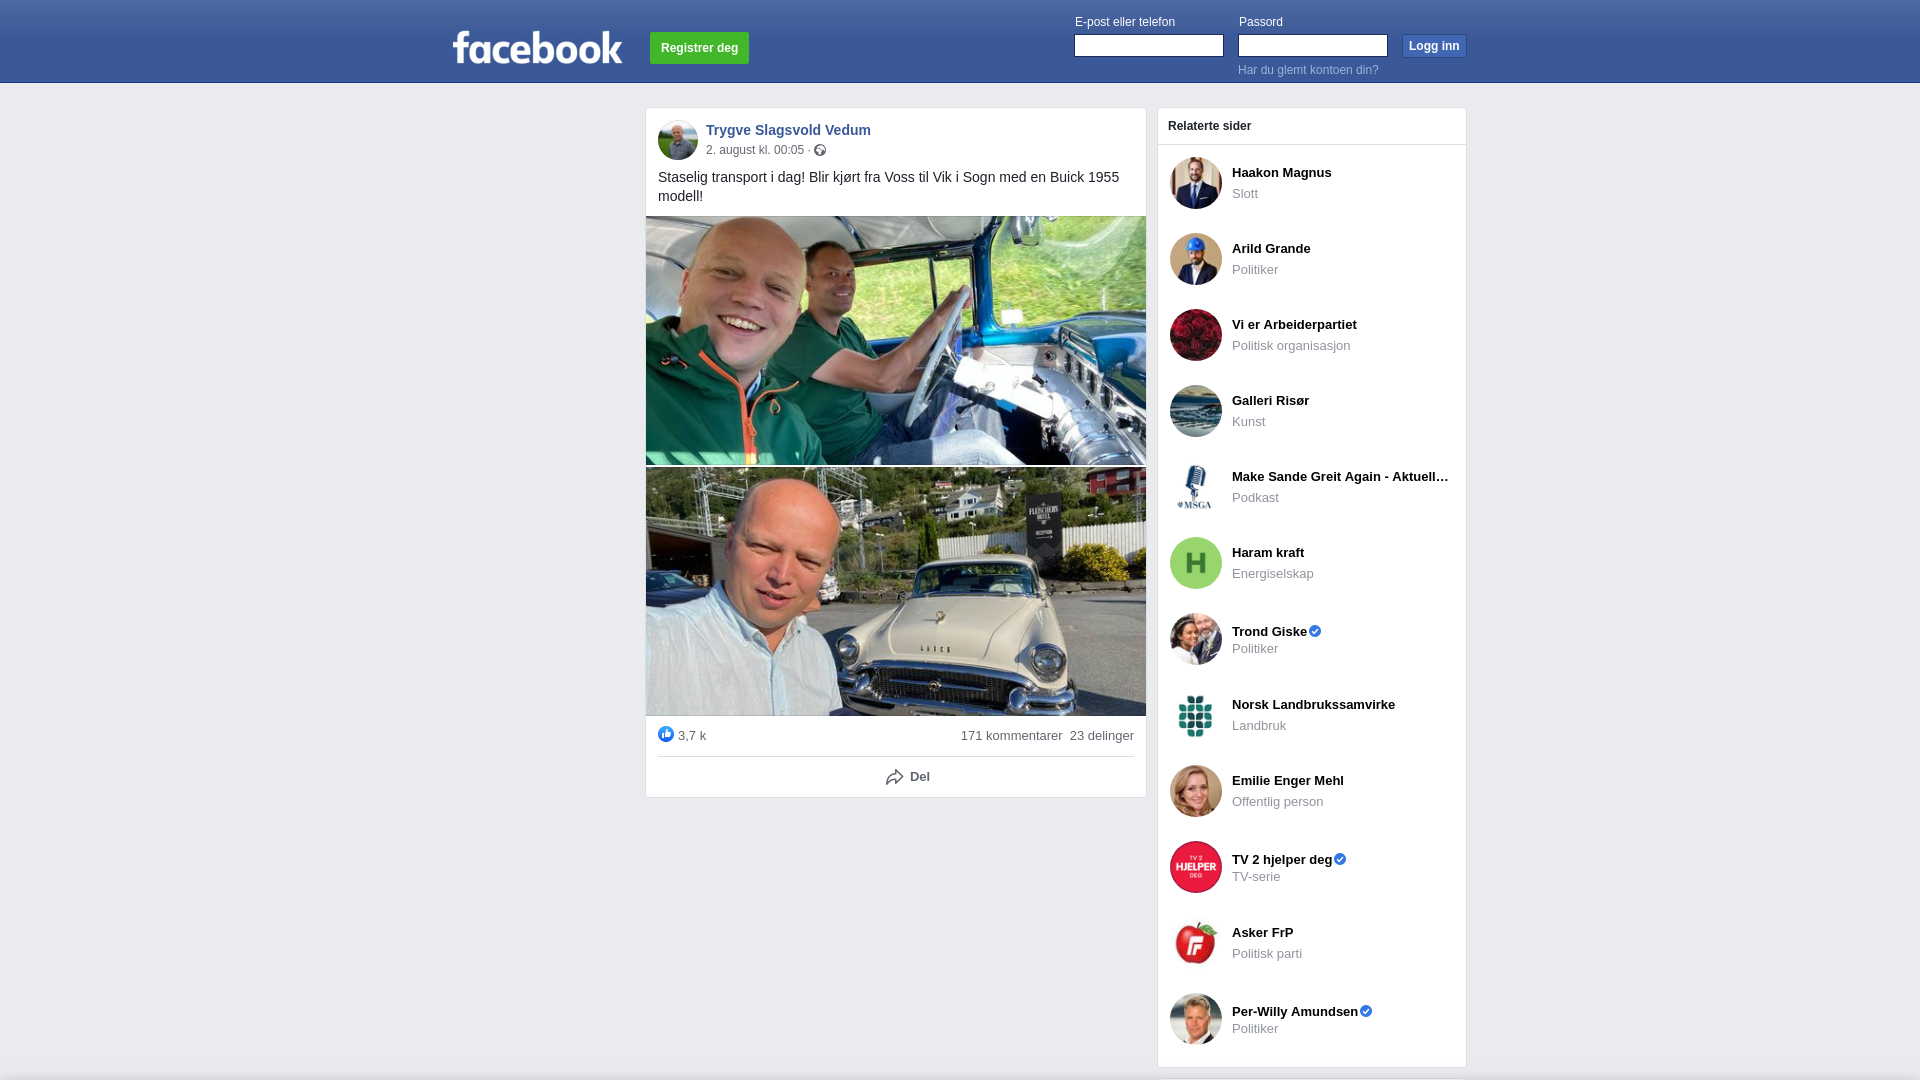The image size is (1920, 1080).
Task: Click the public globe icon next to post date
Action: [820, 150]
